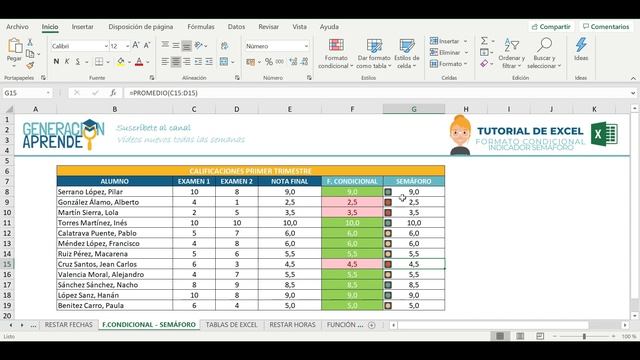Click the Comentarios button
Viewport: 640px width, 360px height.
(x=606, y=27)
